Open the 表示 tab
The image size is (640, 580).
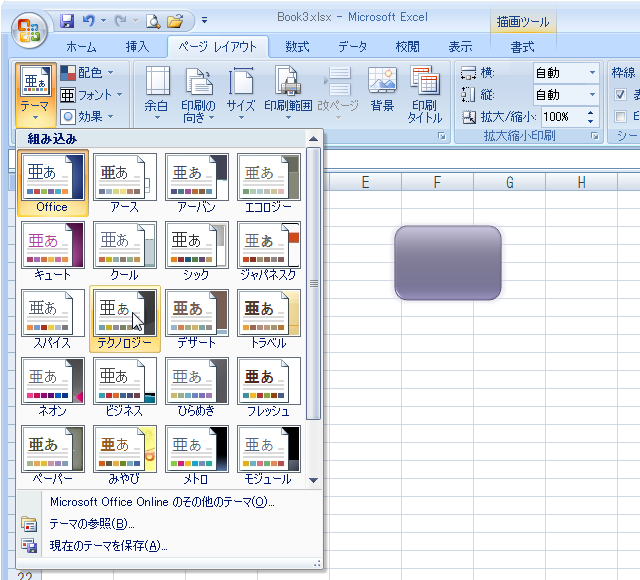(460, 47)
